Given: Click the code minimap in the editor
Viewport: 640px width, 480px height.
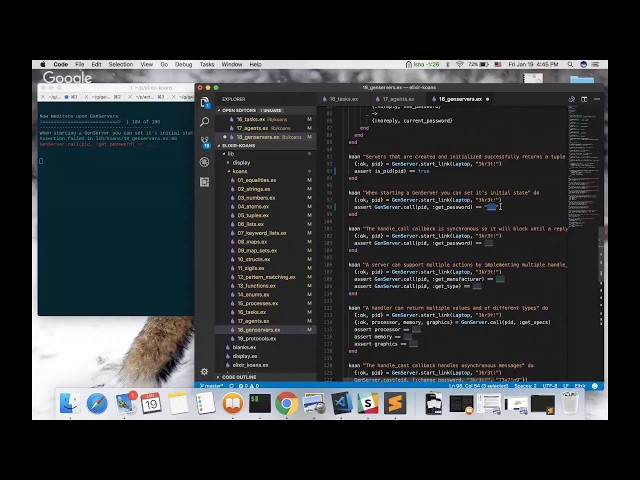Looking at the screenshot, I should tap(583, 167).
